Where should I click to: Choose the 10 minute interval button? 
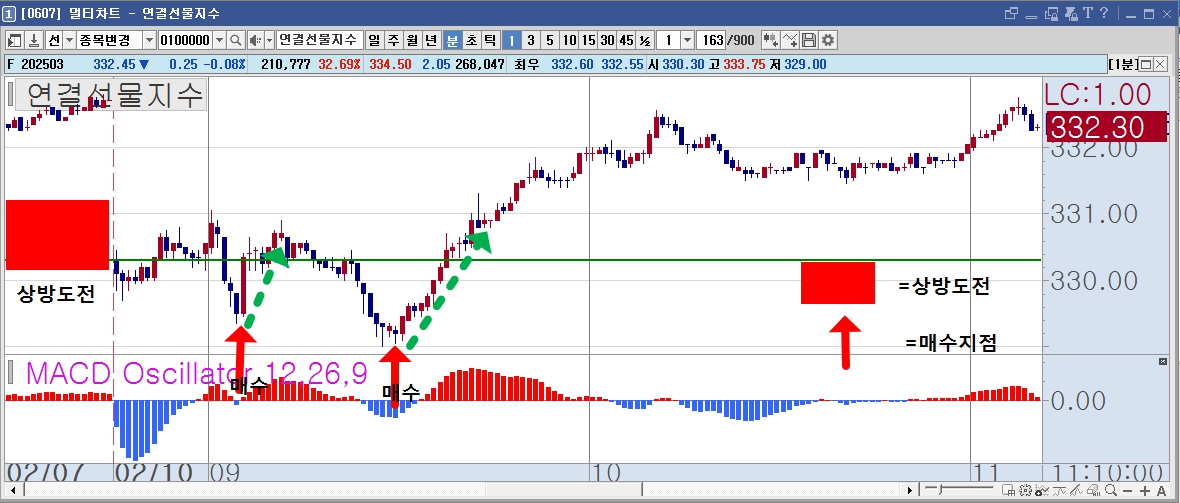click(x=570, y=40)
